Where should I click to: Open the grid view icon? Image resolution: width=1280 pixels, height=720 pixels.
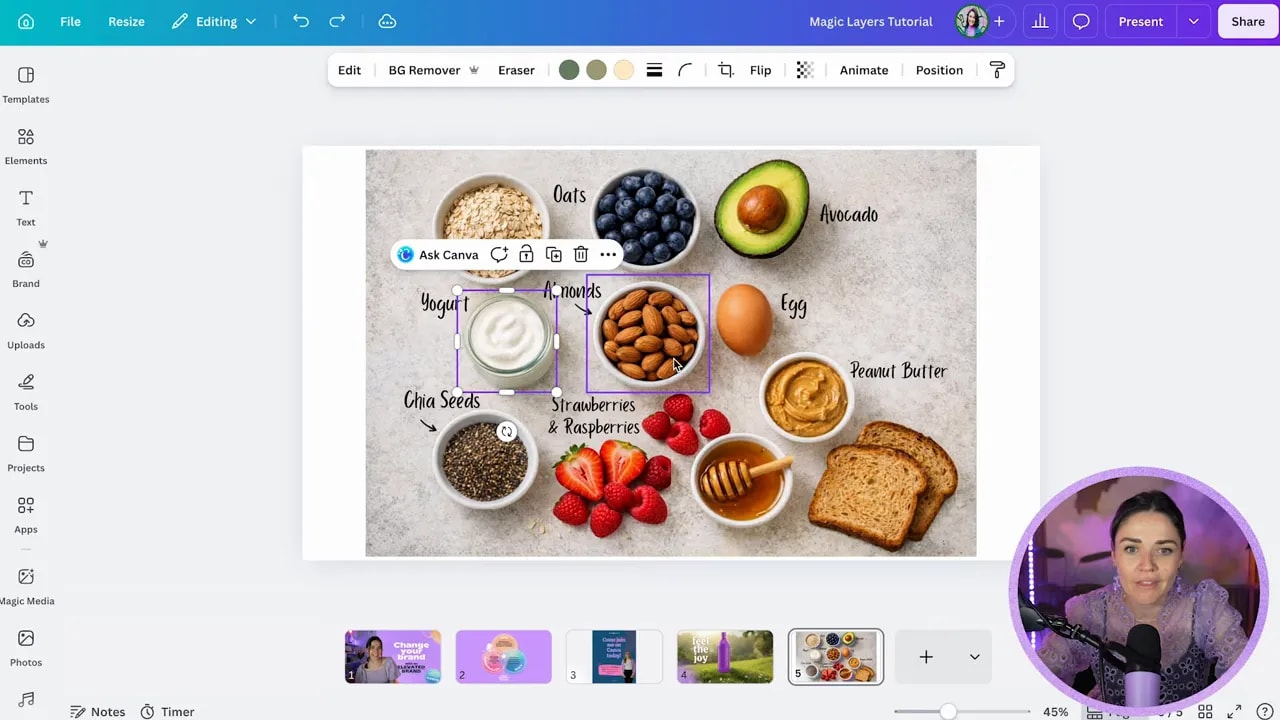coord(1205,712)
